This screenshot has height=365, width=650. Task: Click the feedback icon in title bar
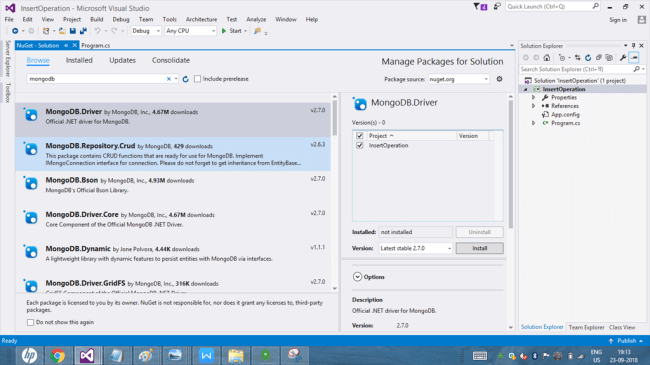pyautogui.click(x=497, y=7)
